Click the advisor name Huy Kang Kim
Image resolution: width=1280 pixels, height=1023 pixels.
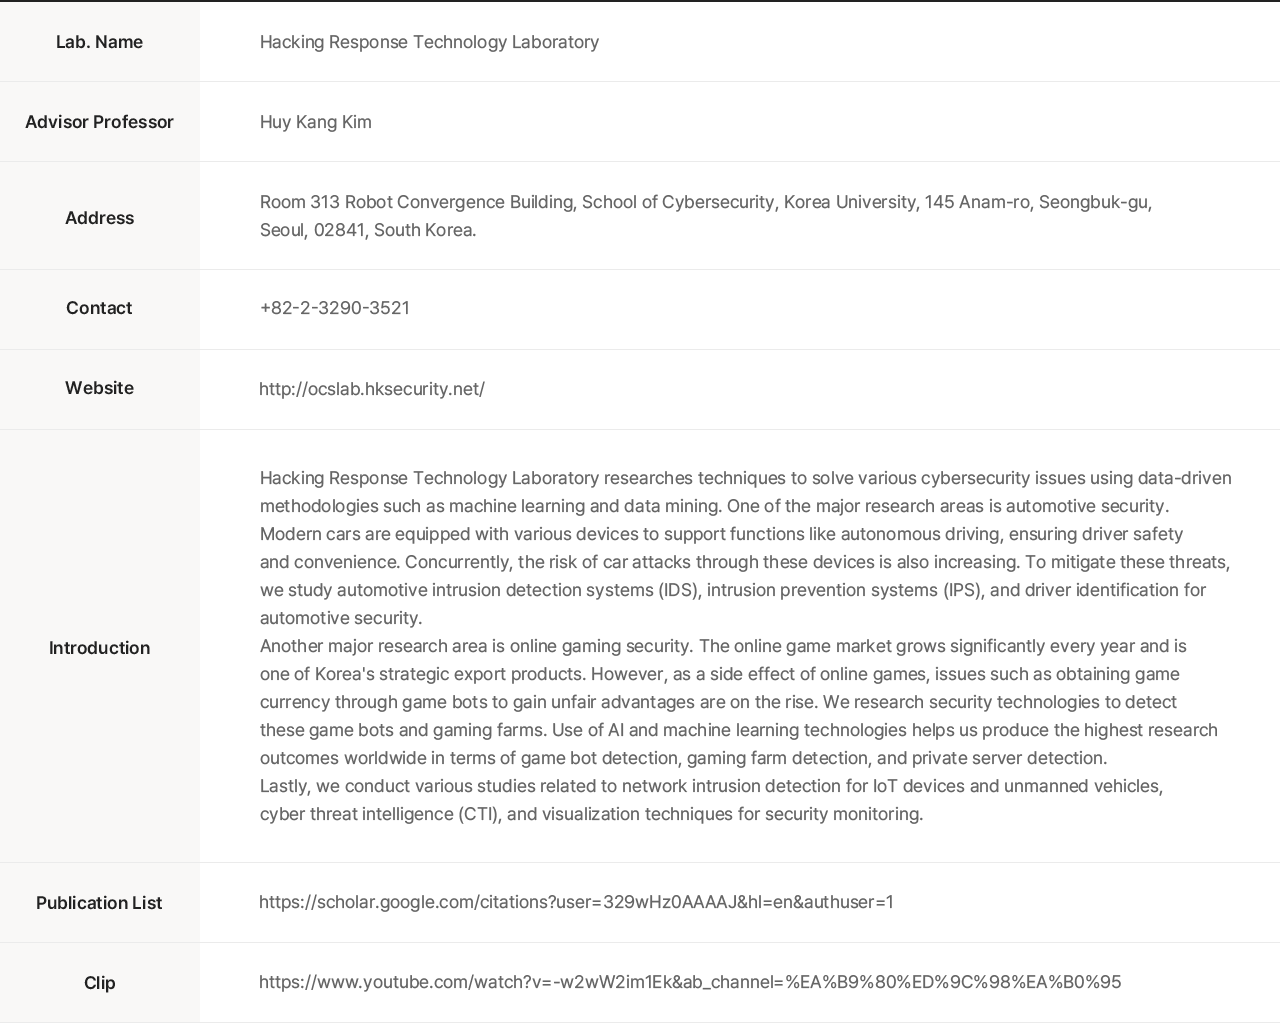pyautogui.click(x=315, y=122)
